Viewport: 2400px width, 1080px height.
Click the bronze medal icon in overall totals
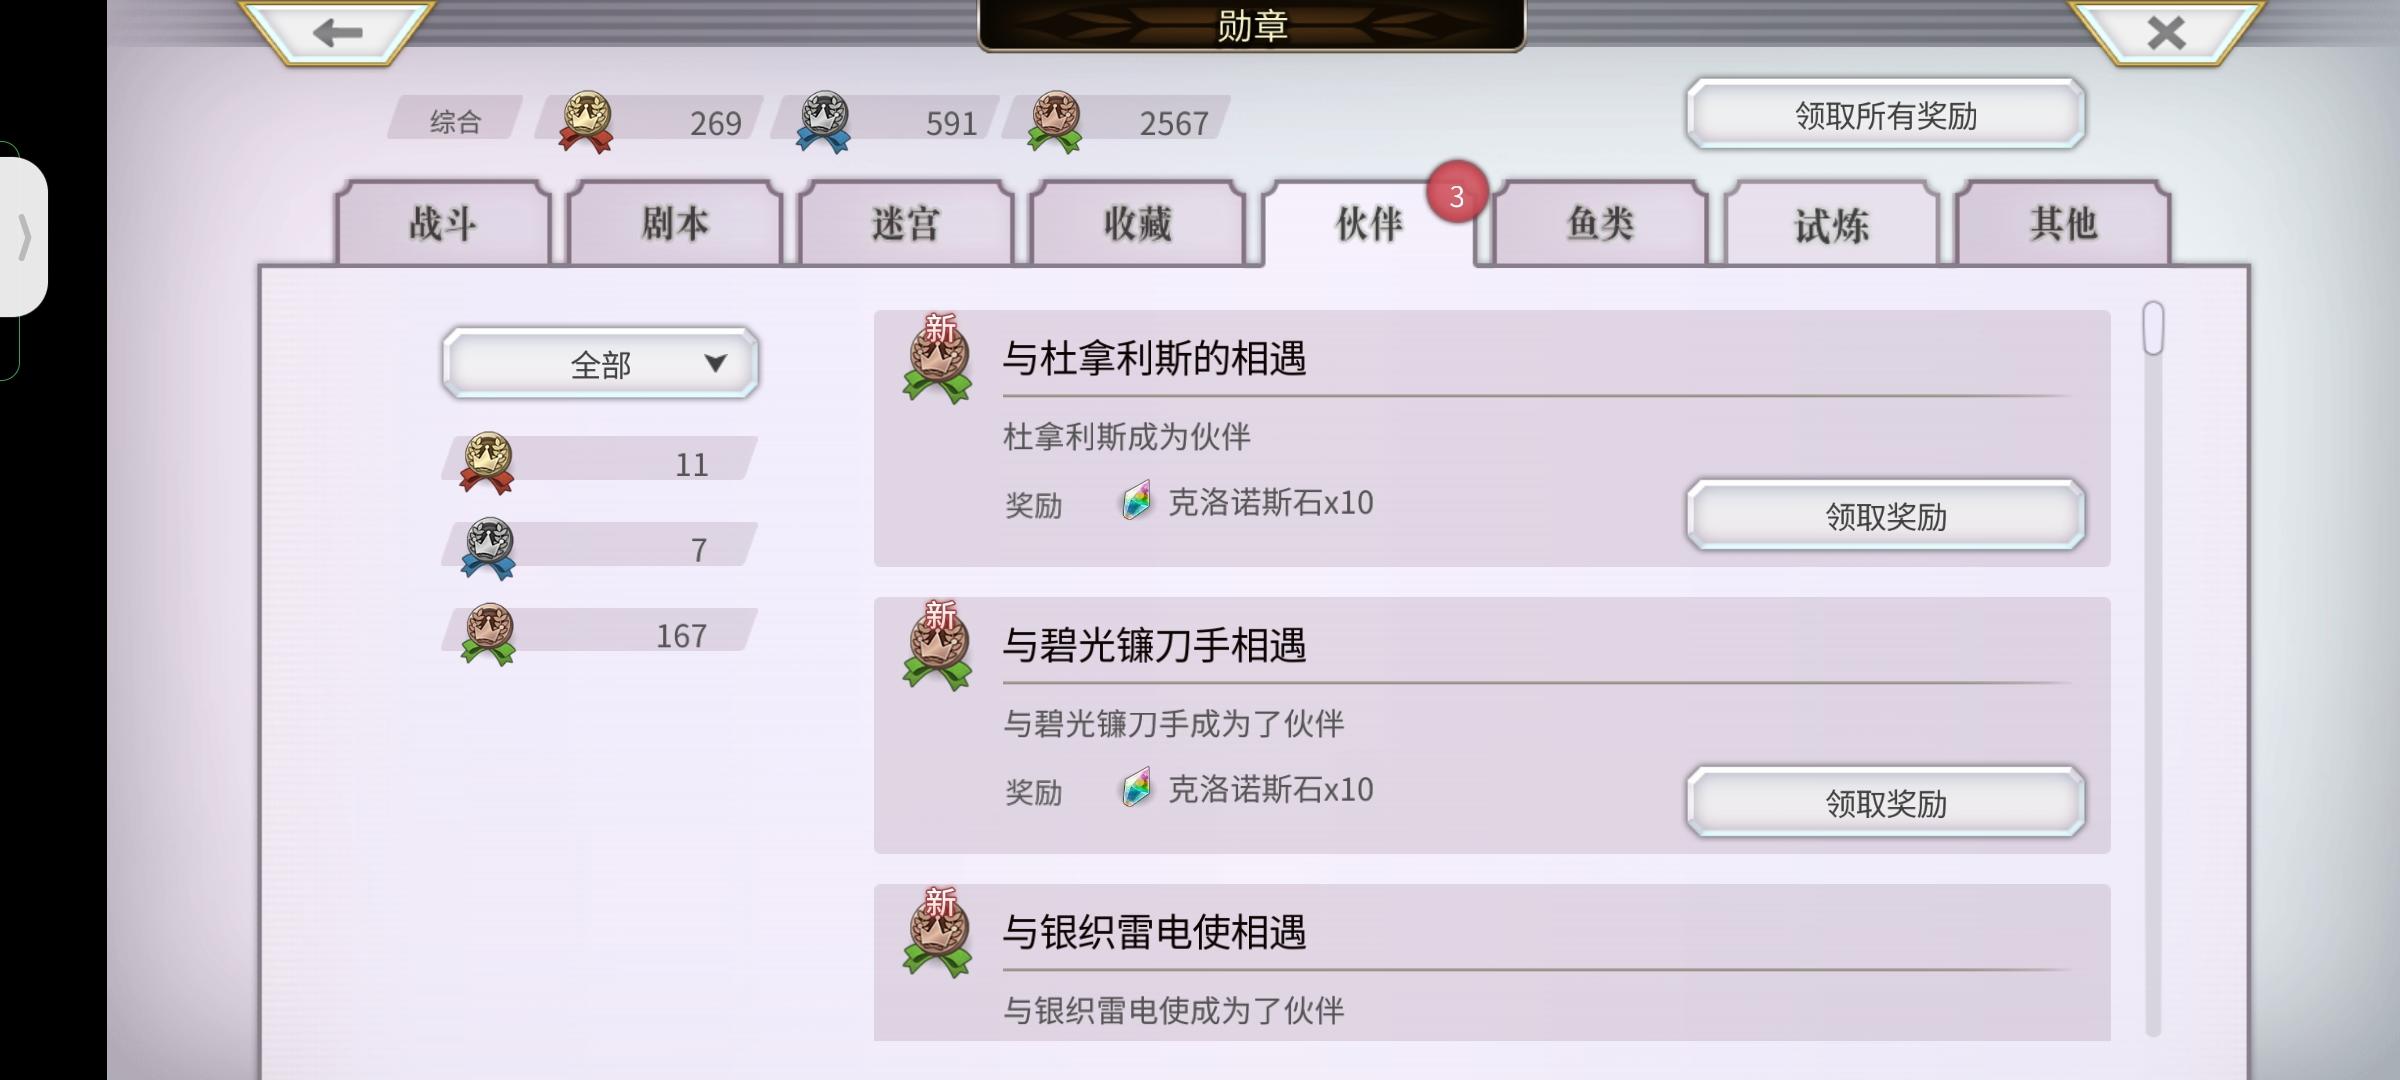coord(1055,122)
